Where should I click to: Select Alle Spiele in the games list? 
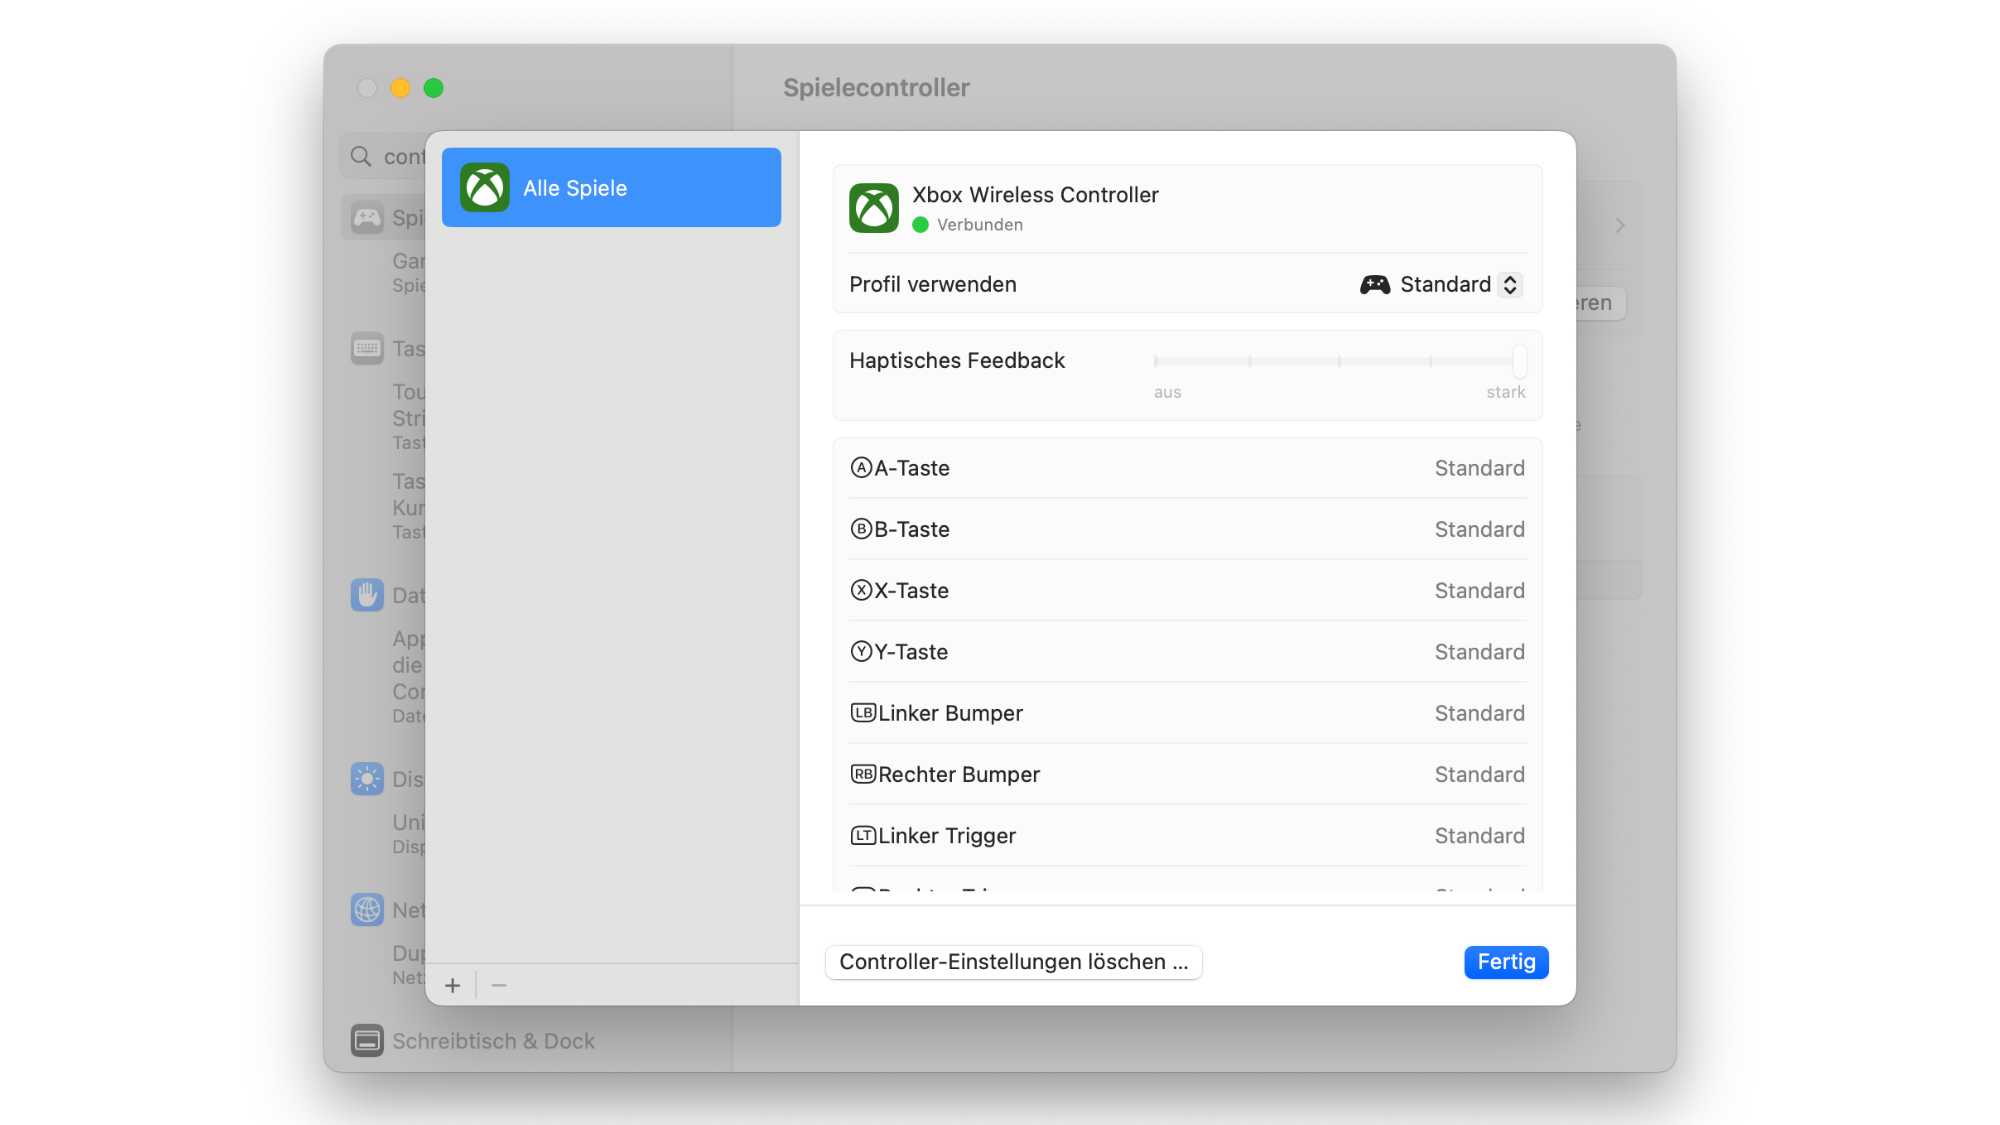[611, 187]
